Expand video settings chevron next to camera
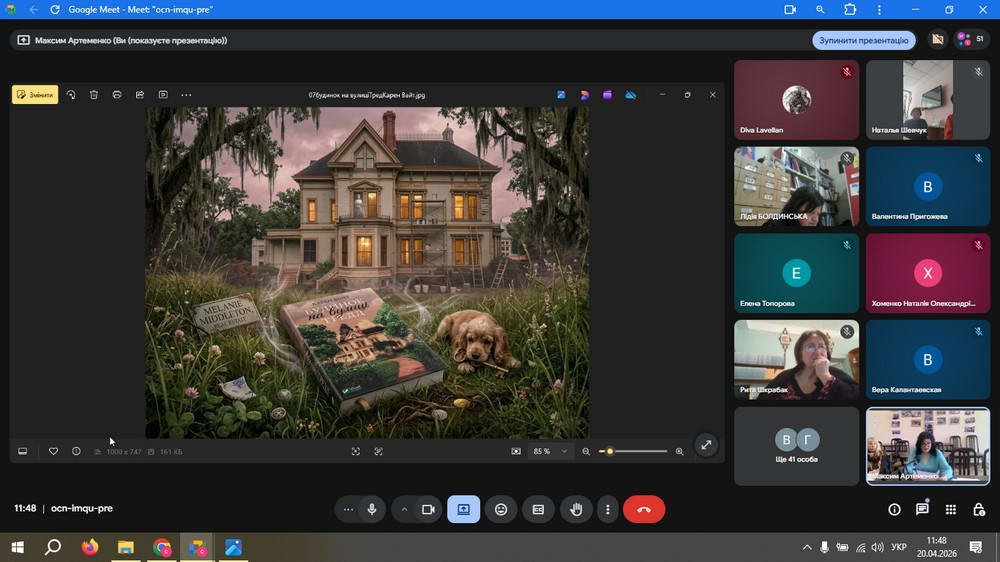Screen dimensions: 1000x562 404,509
